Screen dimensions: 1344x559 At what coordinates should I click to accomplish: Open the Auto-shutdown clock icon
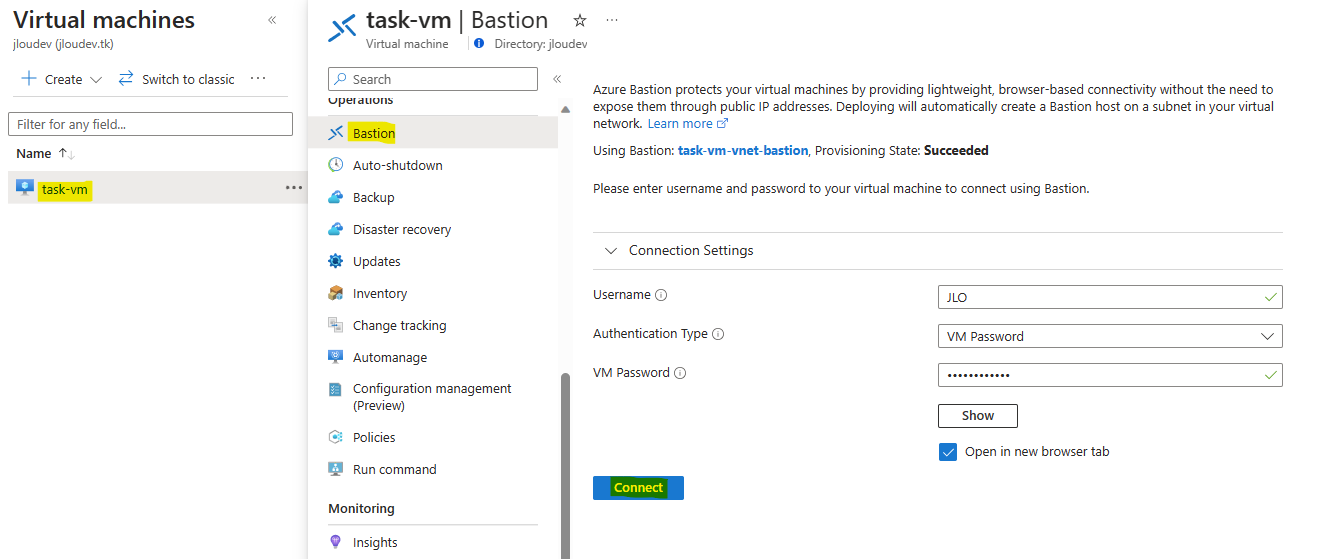click(x=336, y=165)
